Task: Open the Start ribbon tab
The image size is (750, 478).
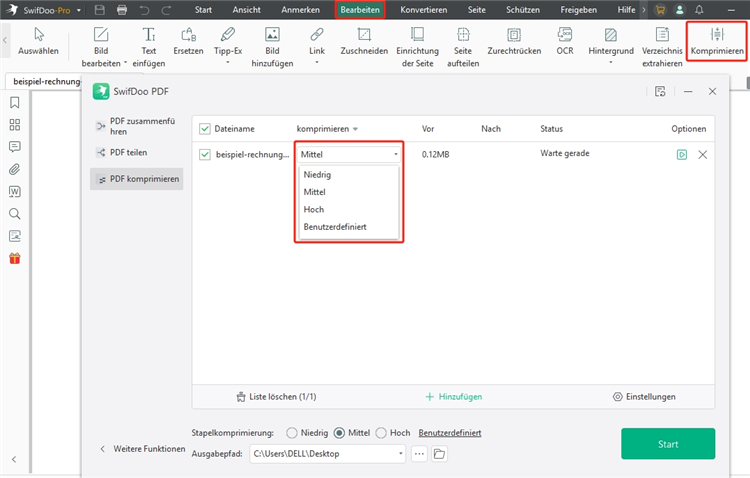Action: 203,10
